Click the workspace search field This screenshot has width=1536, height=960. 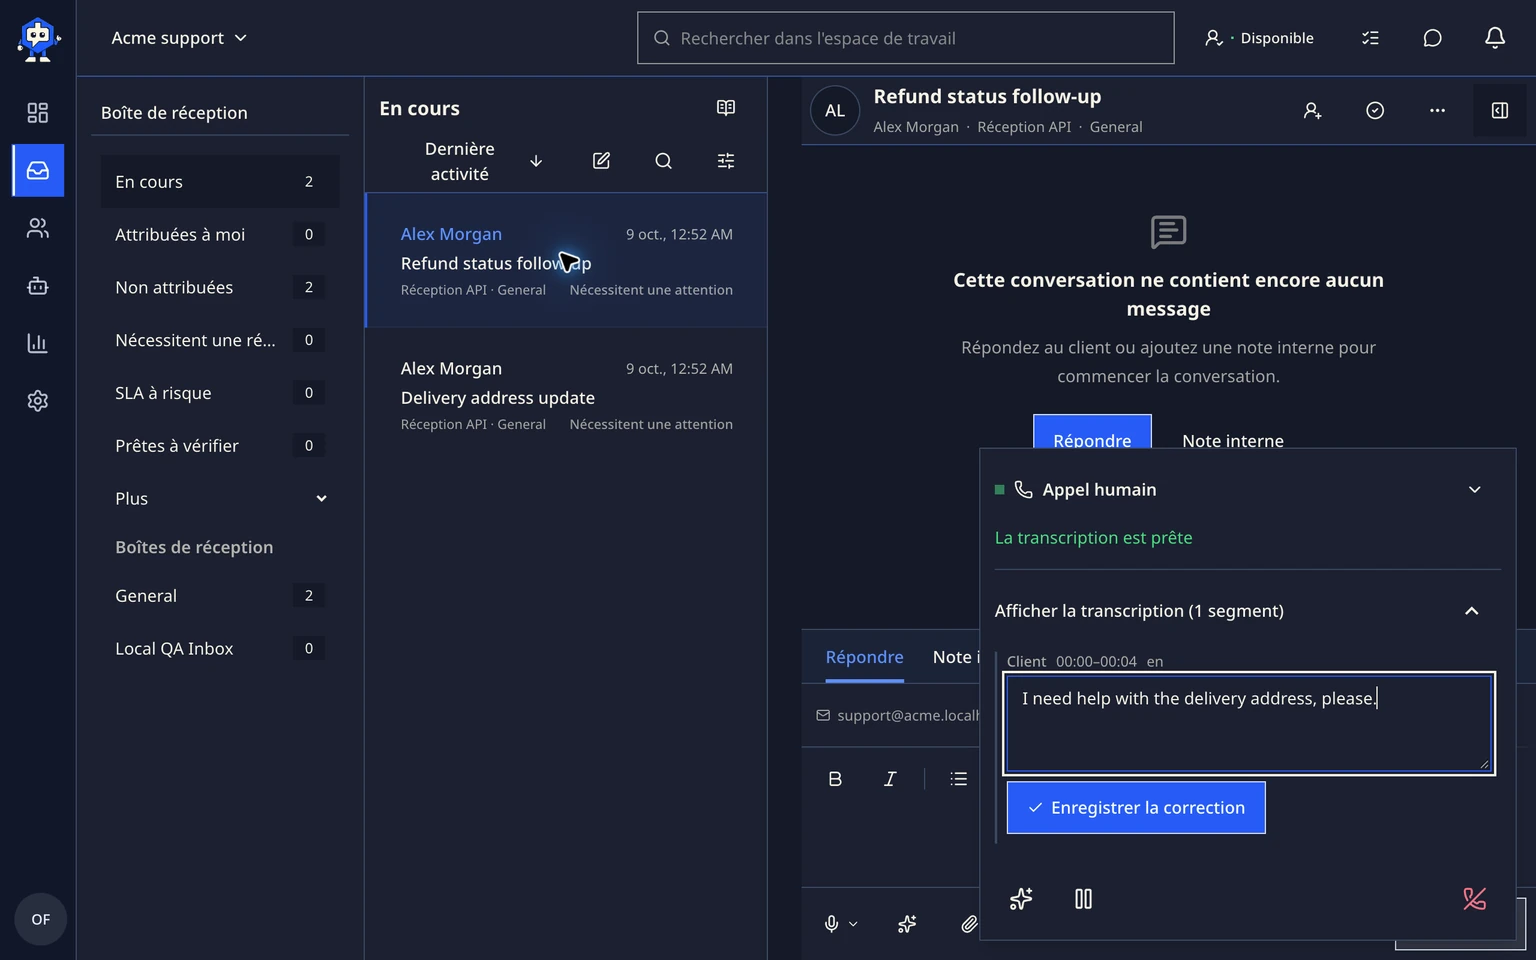click(906, 38)
